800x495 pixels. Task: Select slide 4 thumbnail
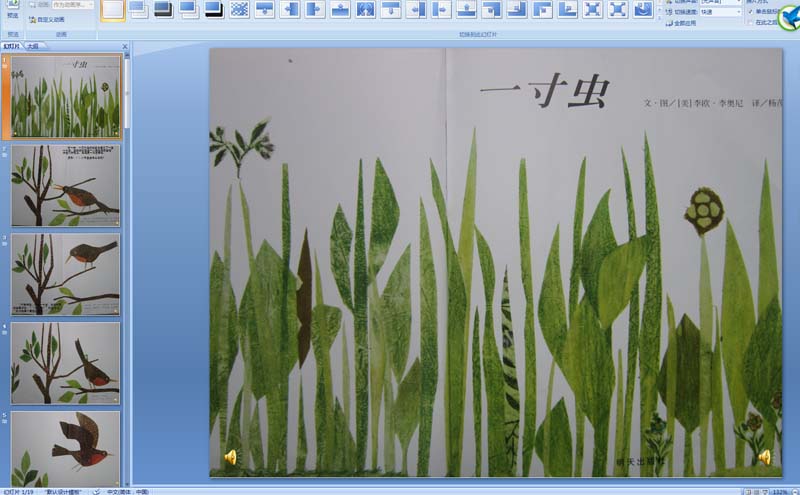click(66, 363)
